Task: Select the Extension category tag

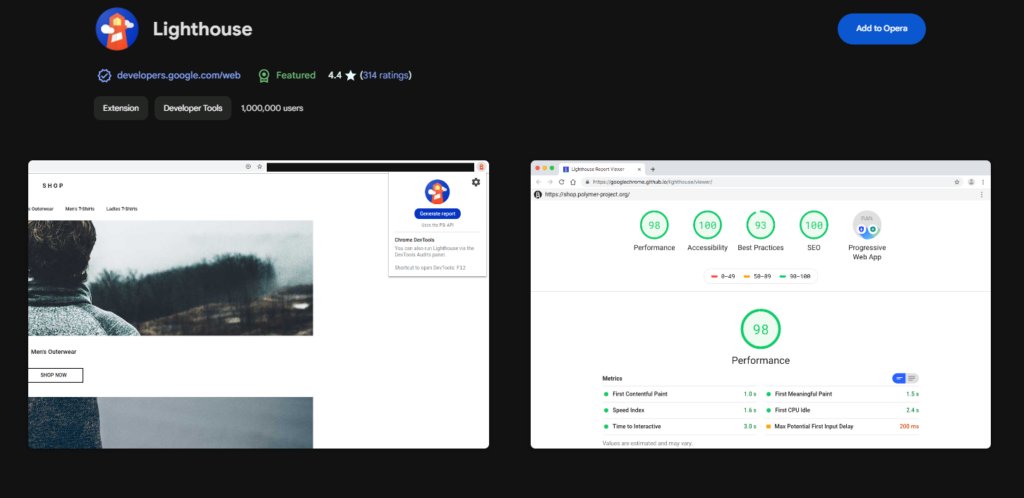Action: coord(121,108)
